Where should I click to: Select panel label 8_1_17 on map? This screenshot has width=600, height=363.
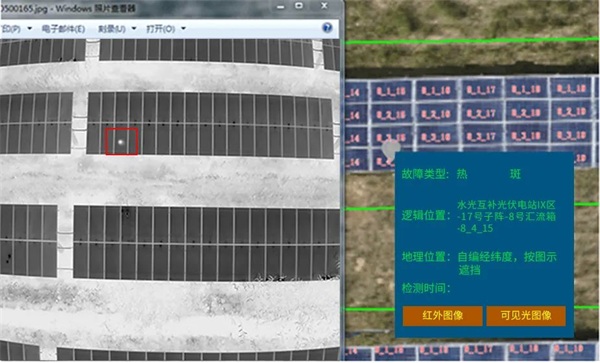point(481,90)
